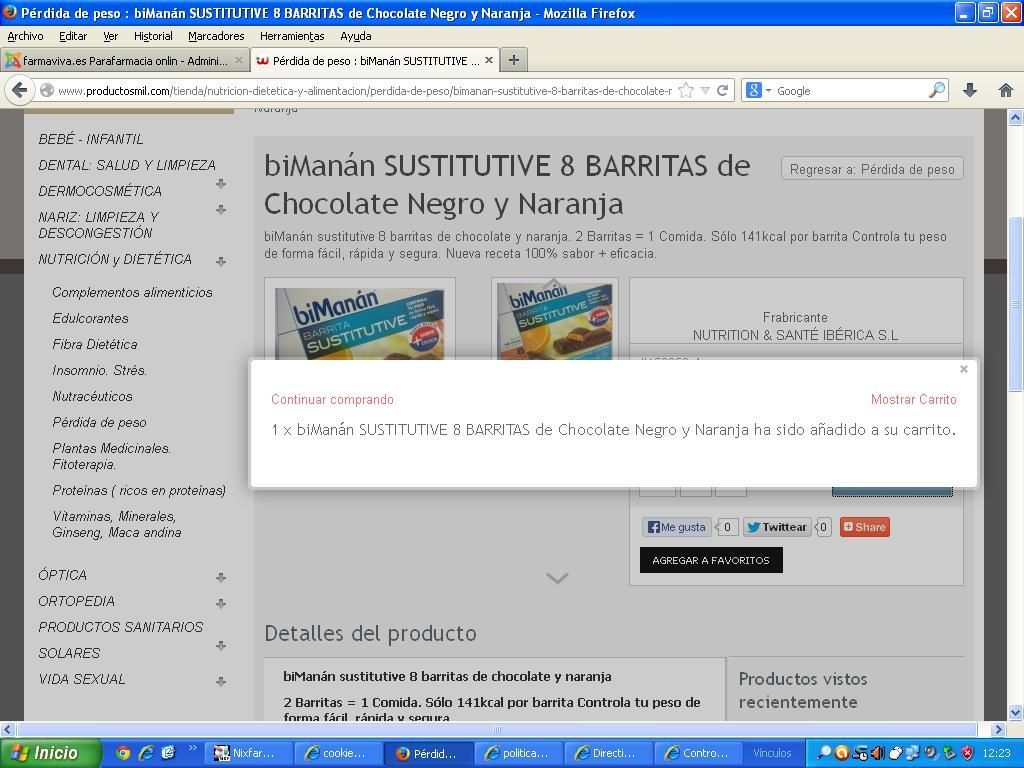Click the second biManán product thumbnail
Image resolution: width=1024 pixels, height=768 pixels.
(555, 320)
